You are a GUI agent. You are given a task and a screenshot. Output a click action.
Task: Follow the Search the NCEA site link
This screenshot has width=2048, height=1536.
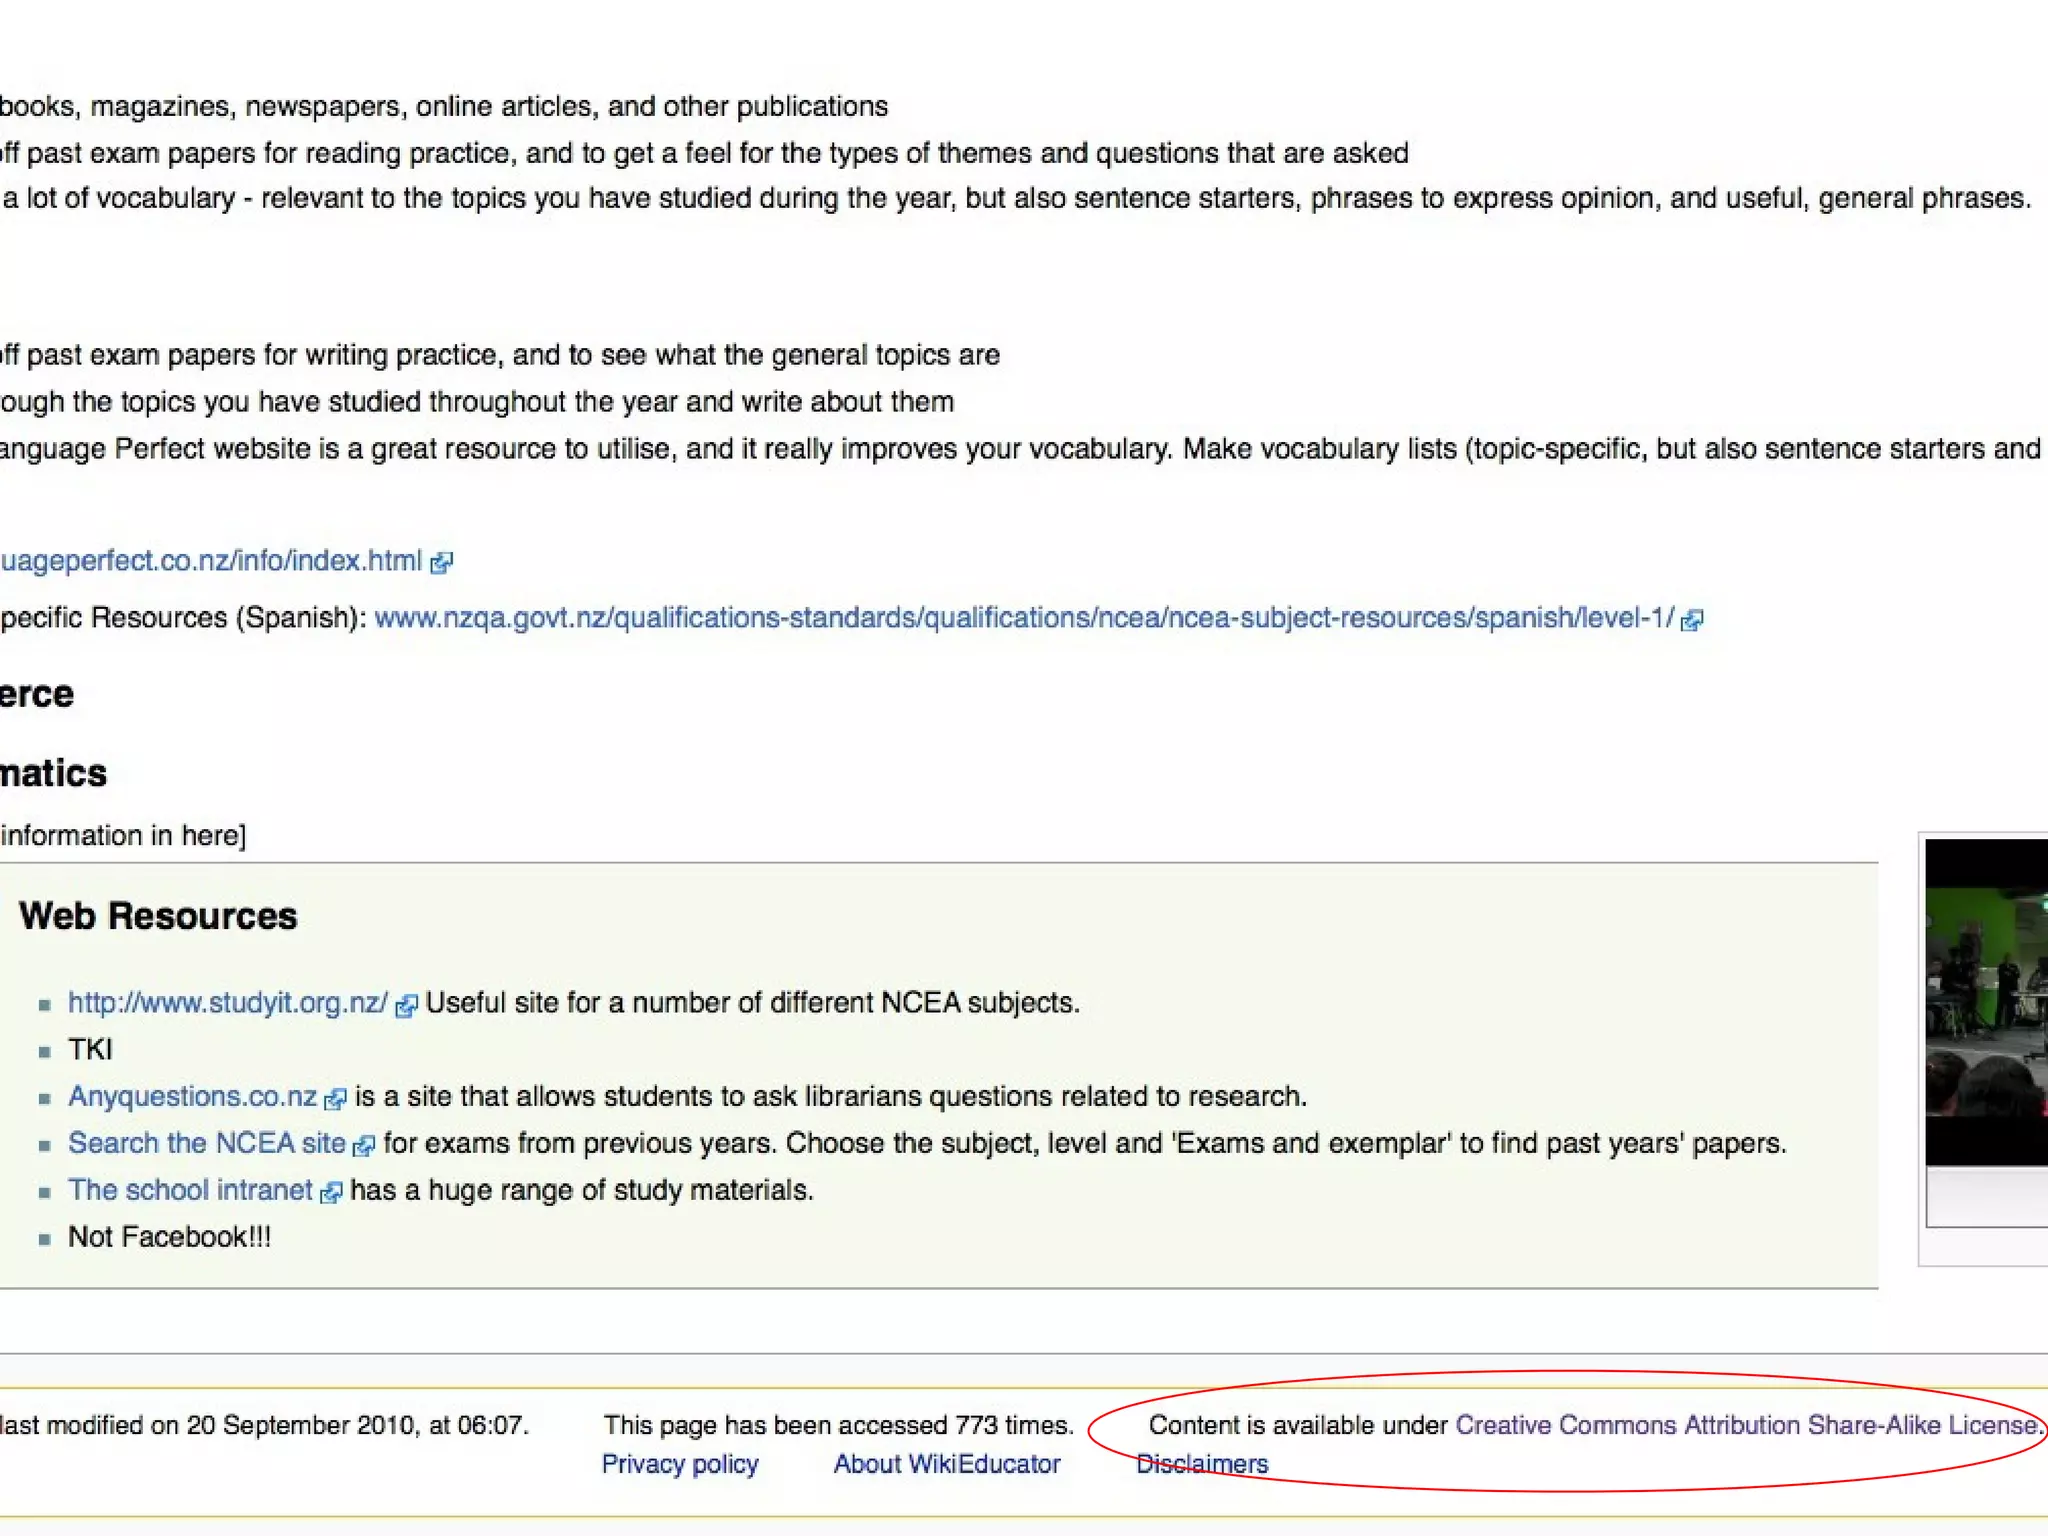(x=206, y=1143)
